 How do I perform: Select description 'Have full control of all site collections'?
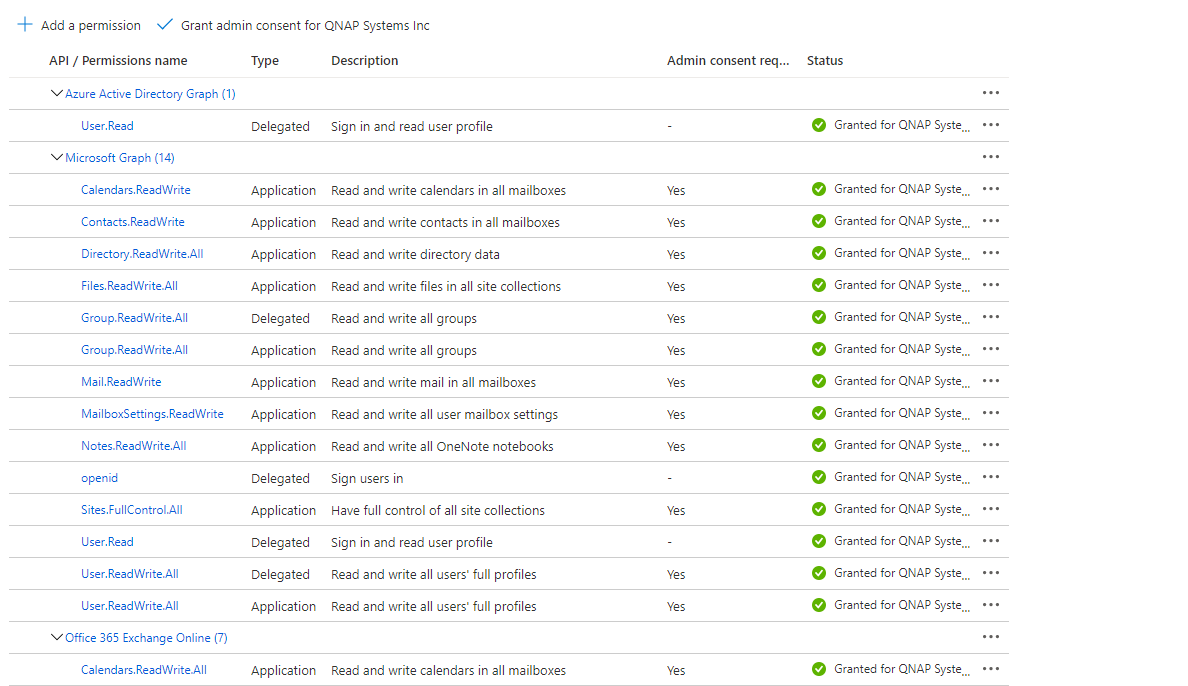[438, 511]
